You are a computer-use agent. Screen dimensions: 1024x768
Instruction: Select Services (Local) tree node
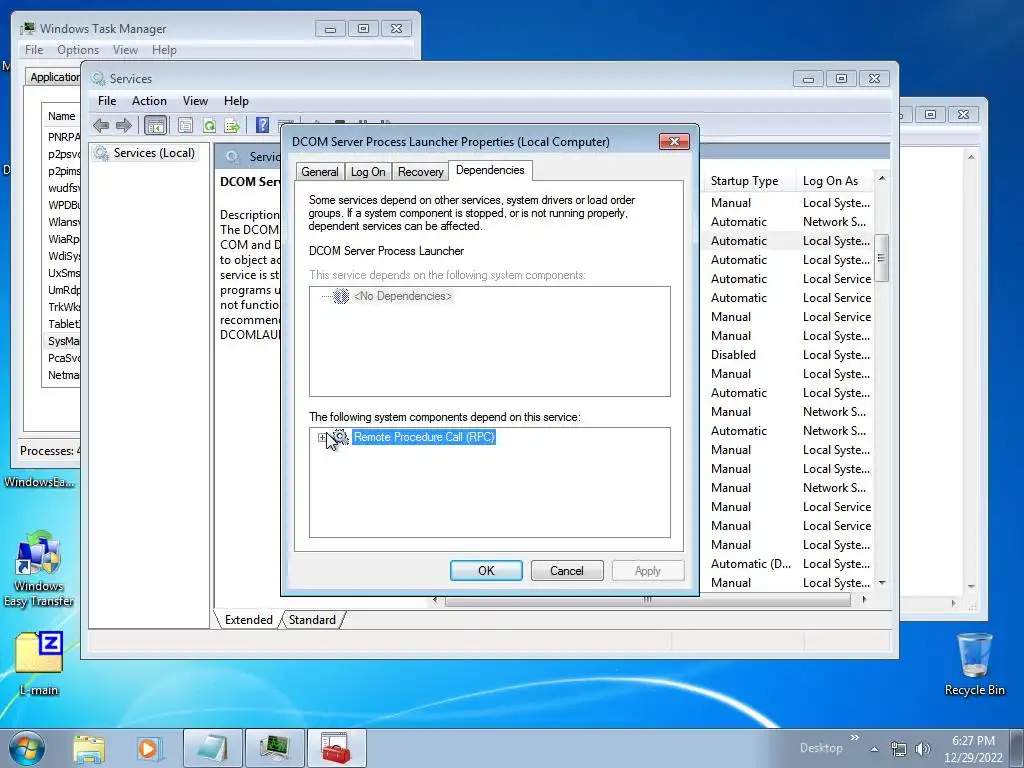coord(154,153)
